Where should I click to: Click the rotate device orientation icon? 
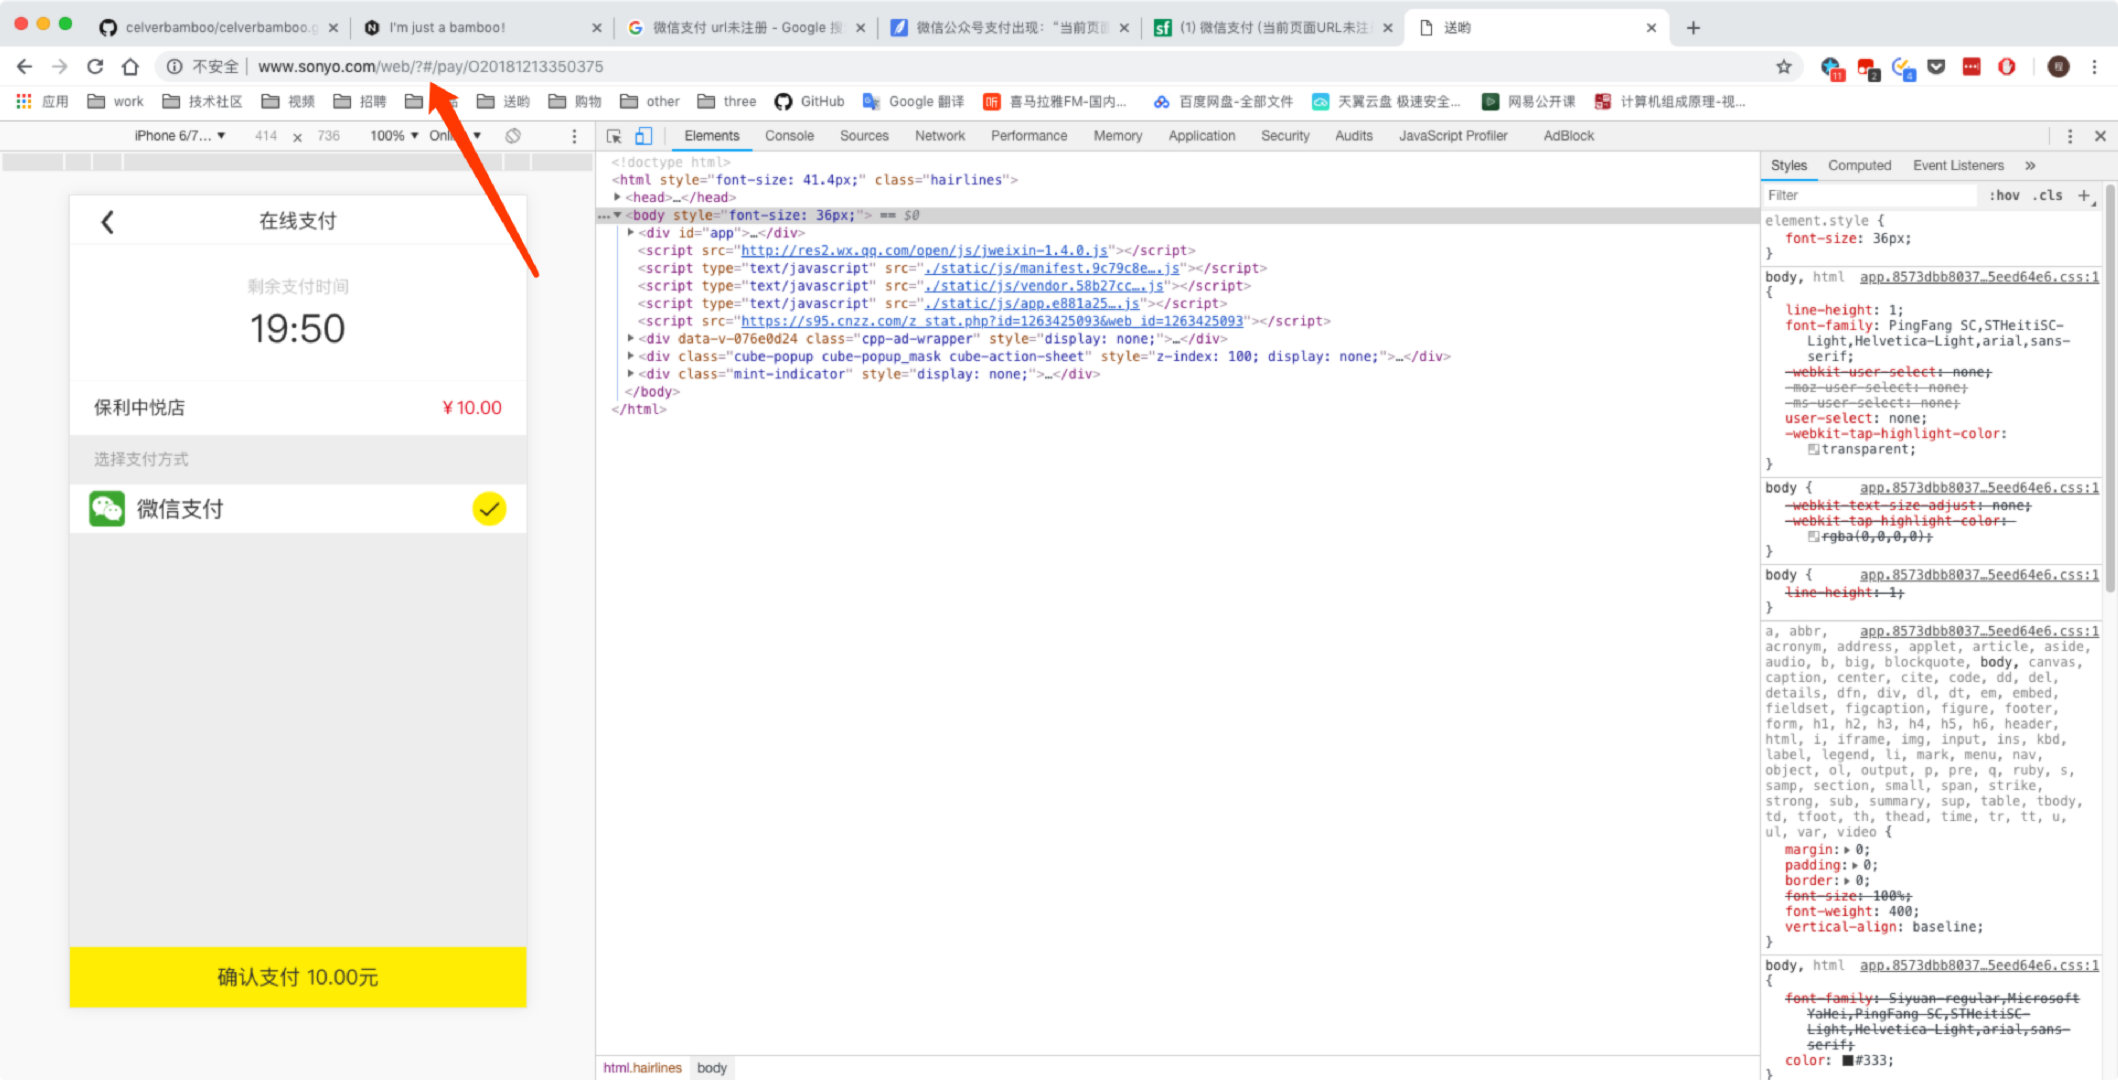pos(513,136)
